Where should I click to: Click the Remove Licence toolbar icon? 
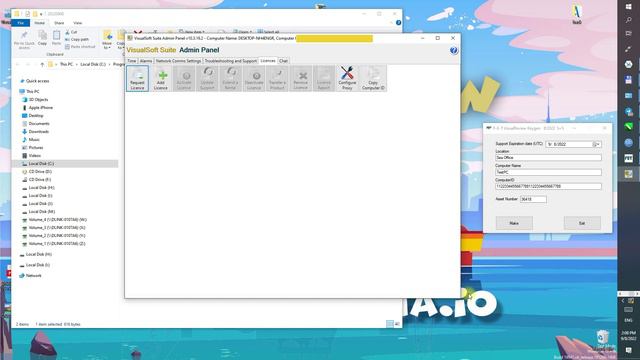point(300,78)
